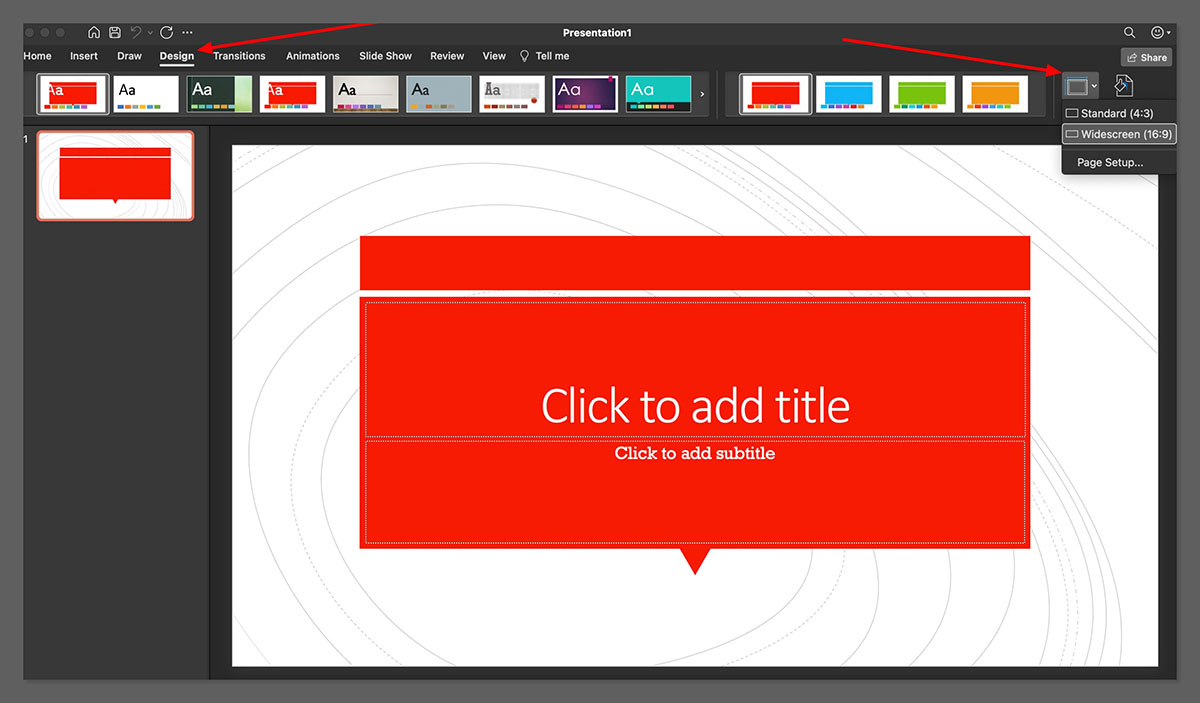Viewport: 1200px width, 703px height.
Task: Apply the blue color variant
Action: tap(849, 94)
